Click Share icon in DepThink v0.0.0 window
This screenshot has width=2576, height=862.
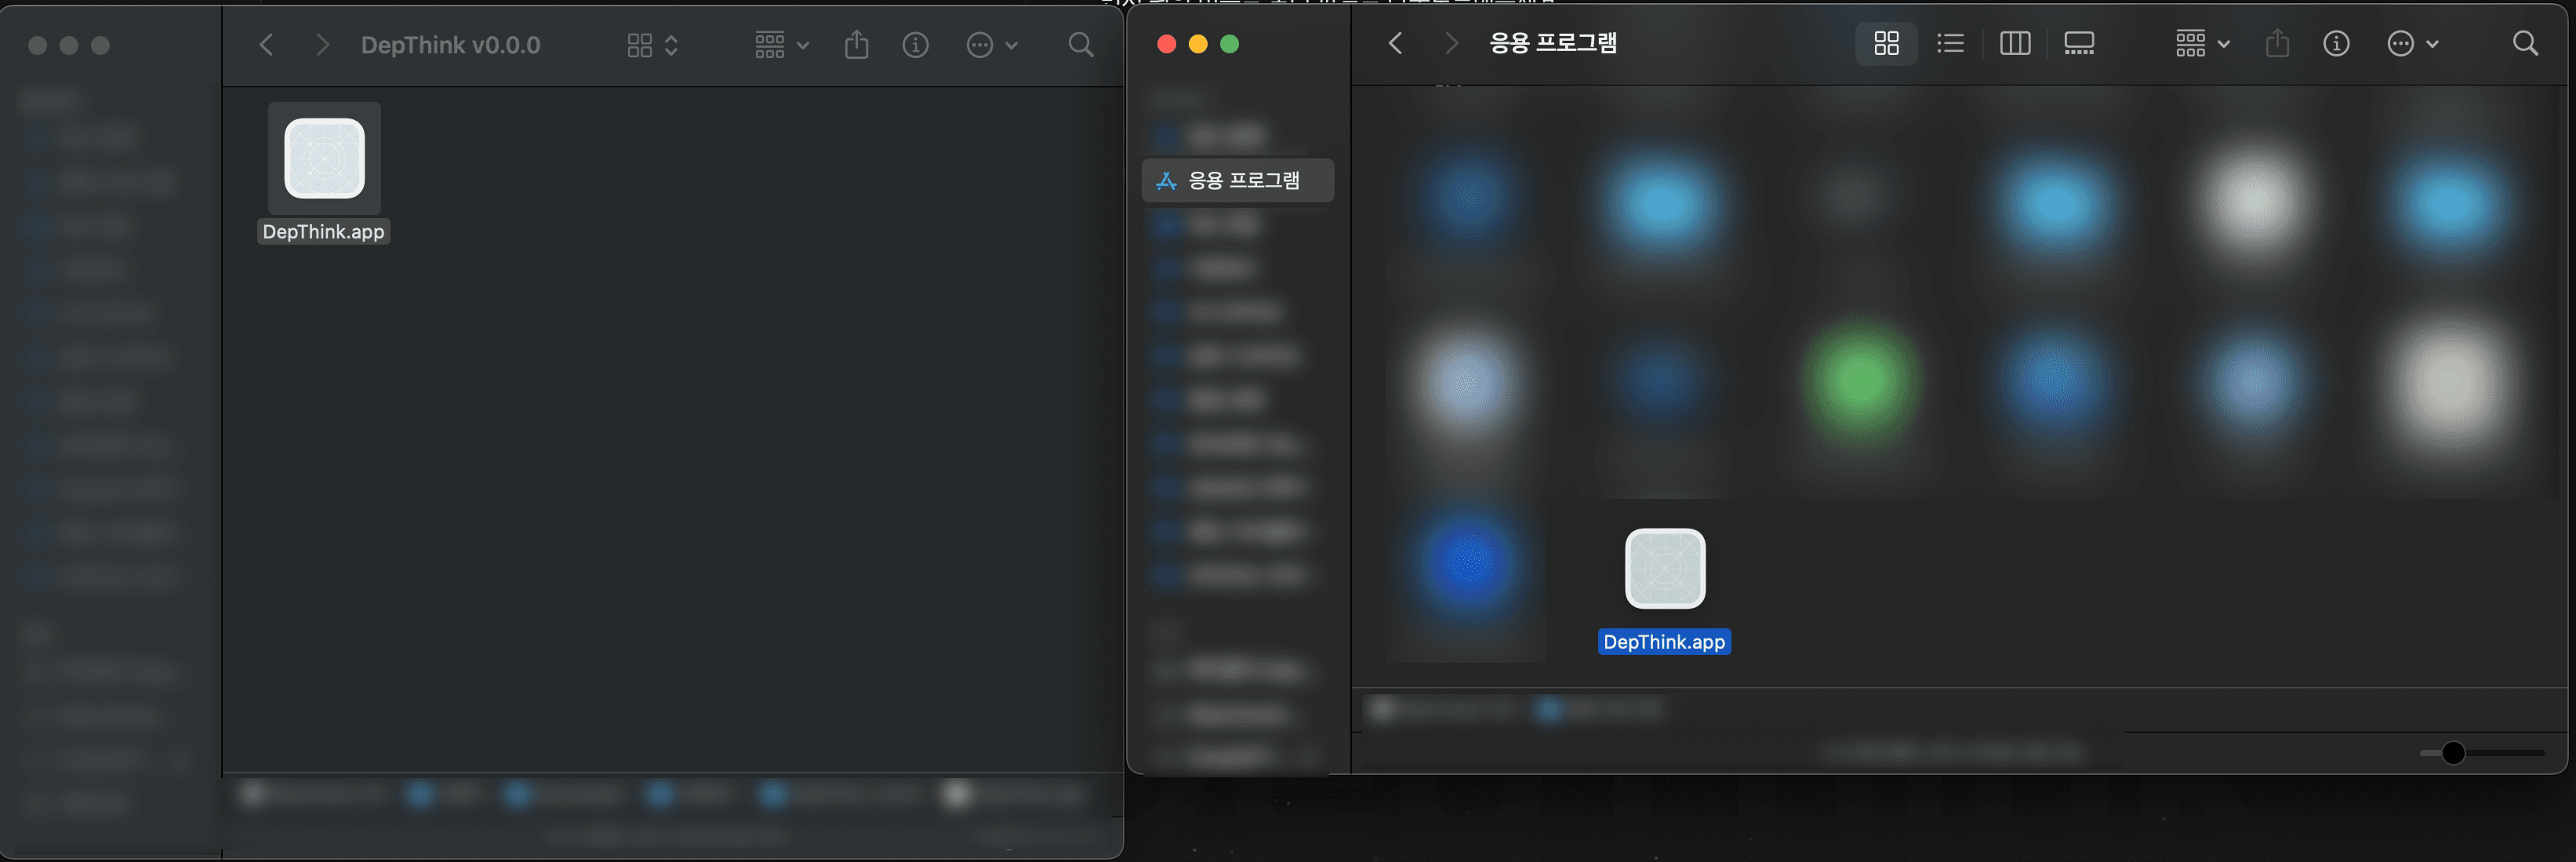(x=856, y=45)
